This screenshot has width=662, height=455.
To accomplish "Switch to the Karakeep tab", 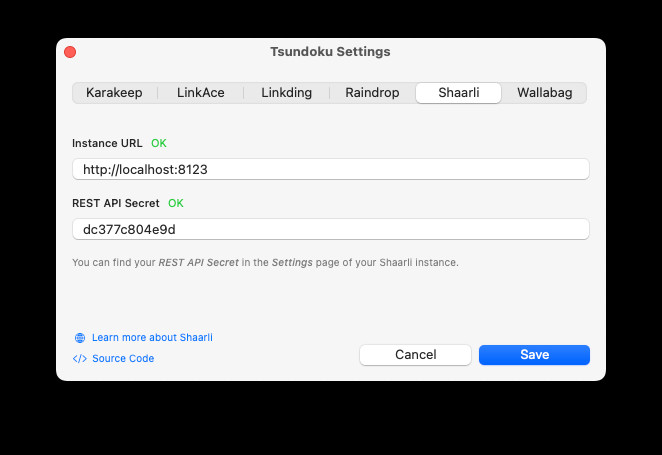I will tap(114, 93).
